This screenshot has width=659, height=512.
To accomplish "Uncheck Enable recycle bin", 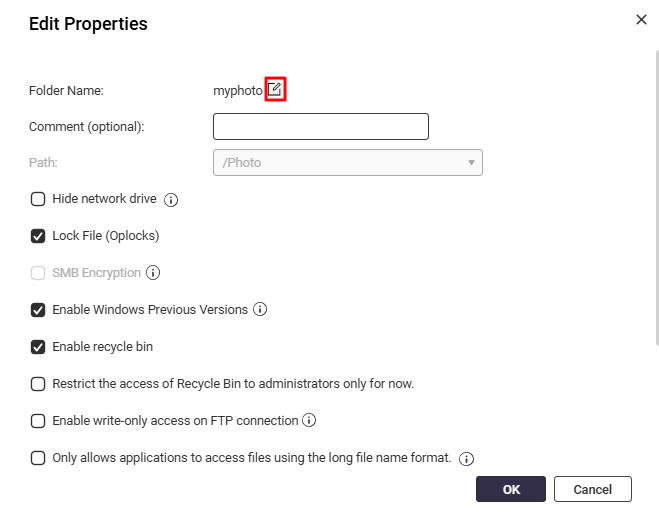I will pyautogui.click(x=38, y=347).
